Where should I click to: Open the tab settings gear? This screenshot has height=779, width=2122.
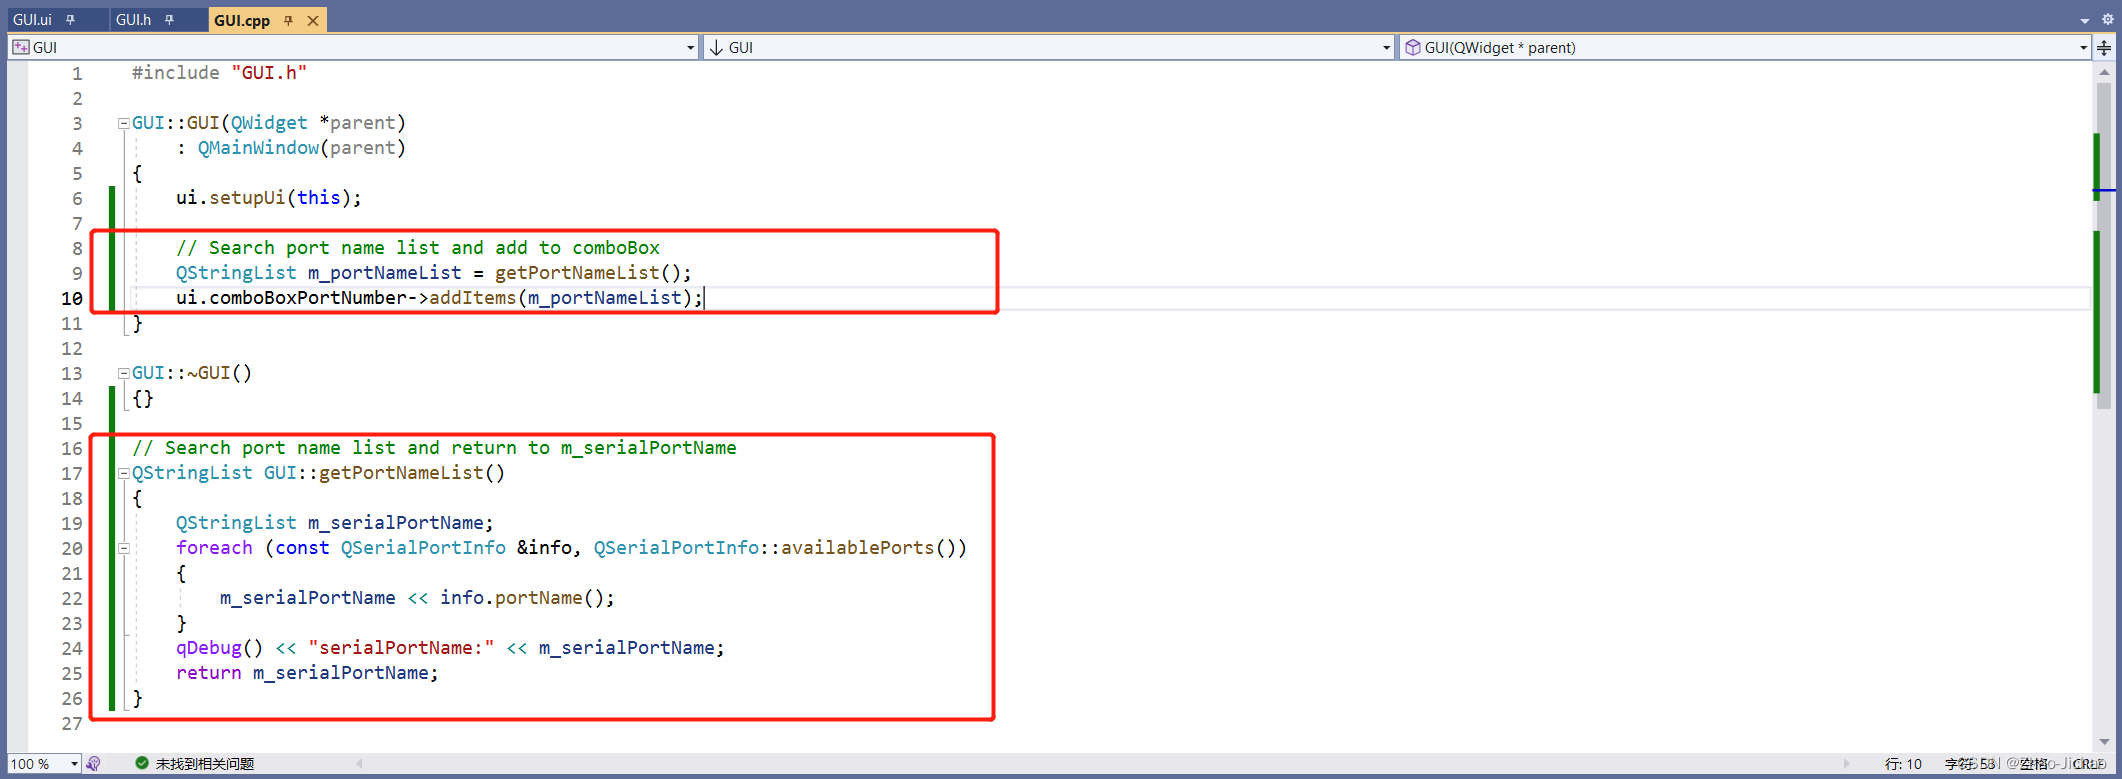[x=2108, y=19]
